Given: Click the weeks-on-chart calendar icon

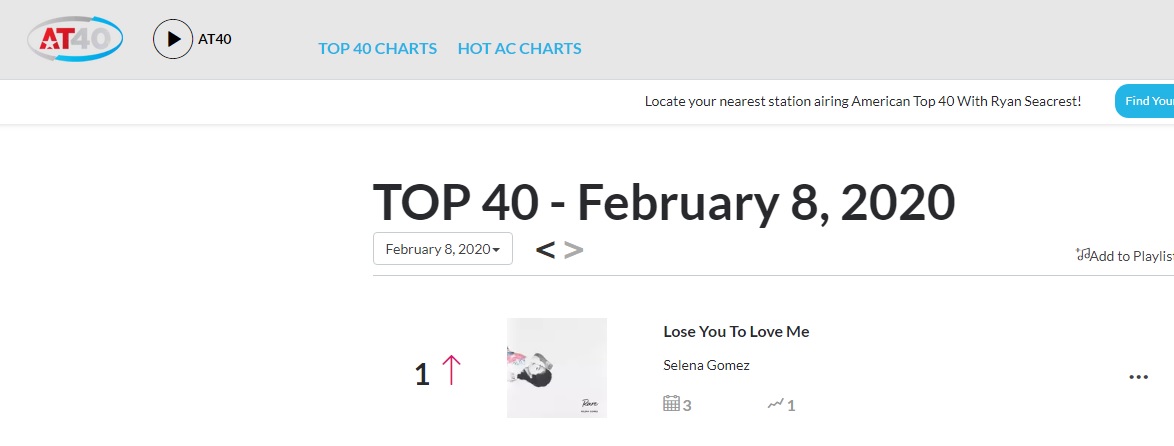Looking at the screenshot, I should [672, 404].
